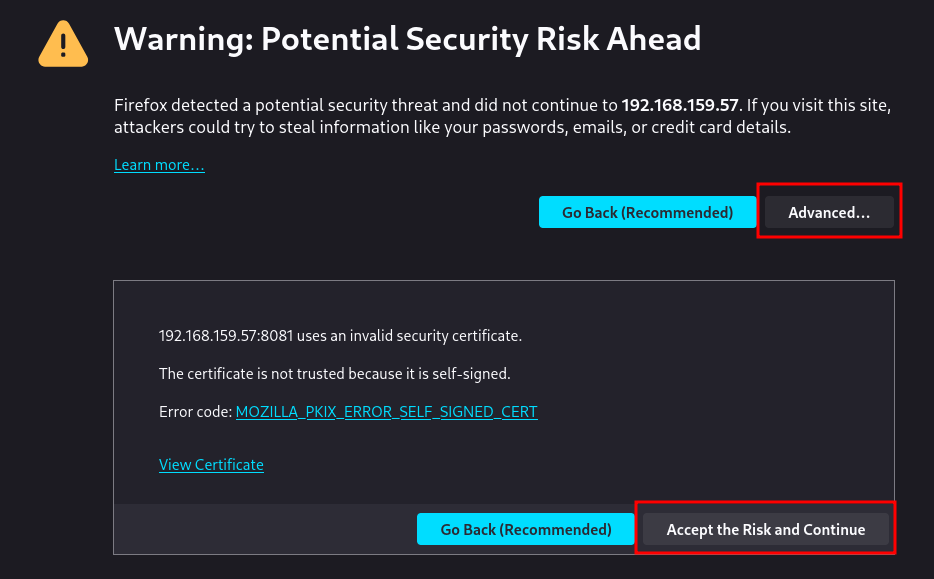Click the 'certificate is not trusted because it is self-signed' line
Viewport: 934px width, 579px height.
click(x=335, y=374)
